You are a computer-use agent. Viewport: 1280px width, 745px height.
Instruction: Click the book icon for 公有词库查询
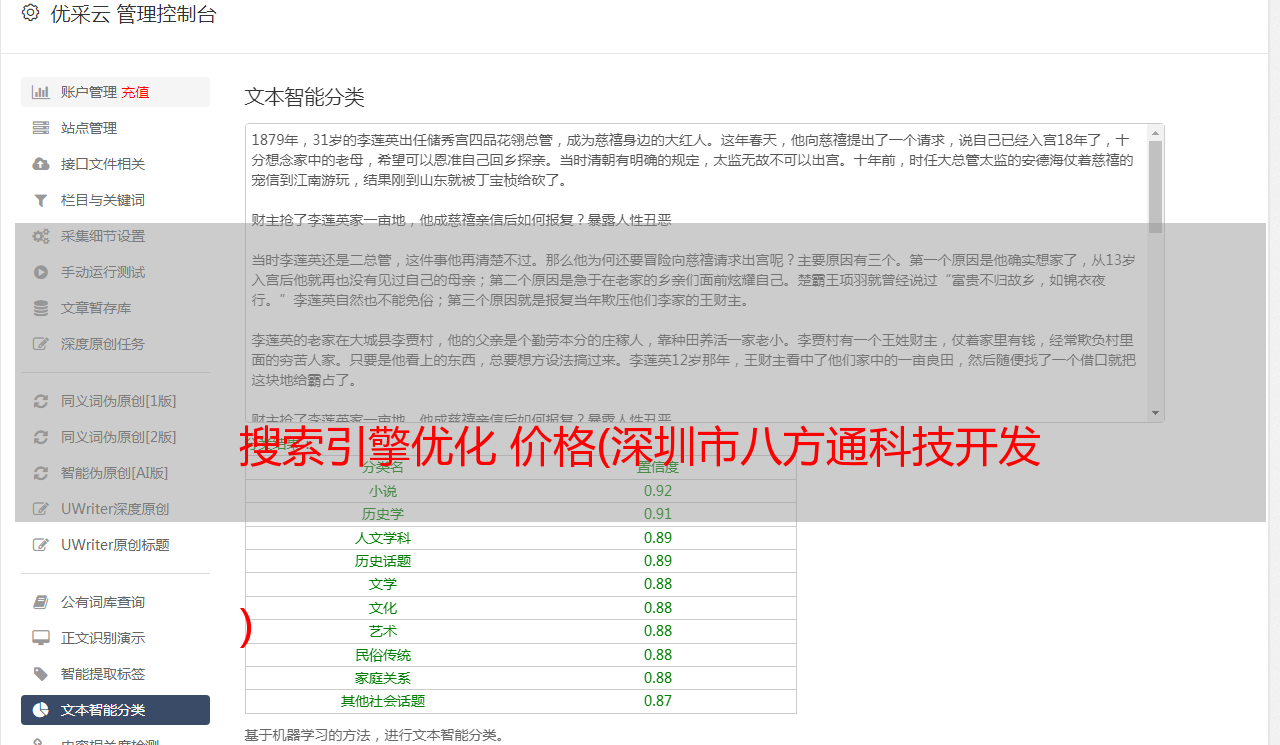(x=41, y=602)
